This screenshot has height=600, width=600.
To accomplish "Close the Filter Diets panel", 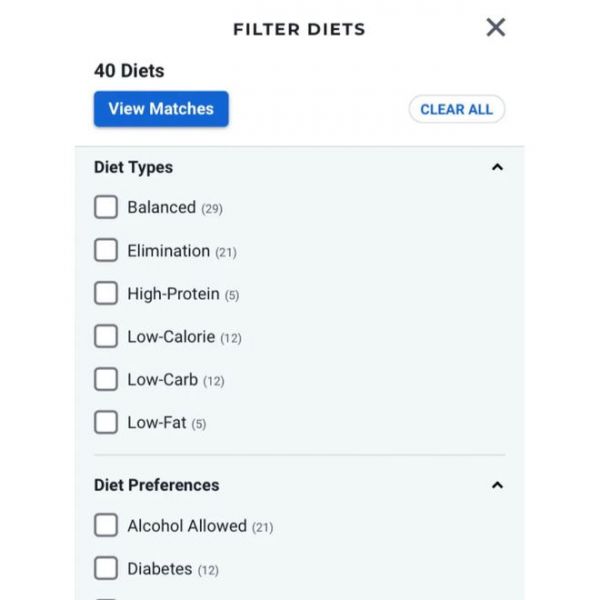I will pos(496,28).
